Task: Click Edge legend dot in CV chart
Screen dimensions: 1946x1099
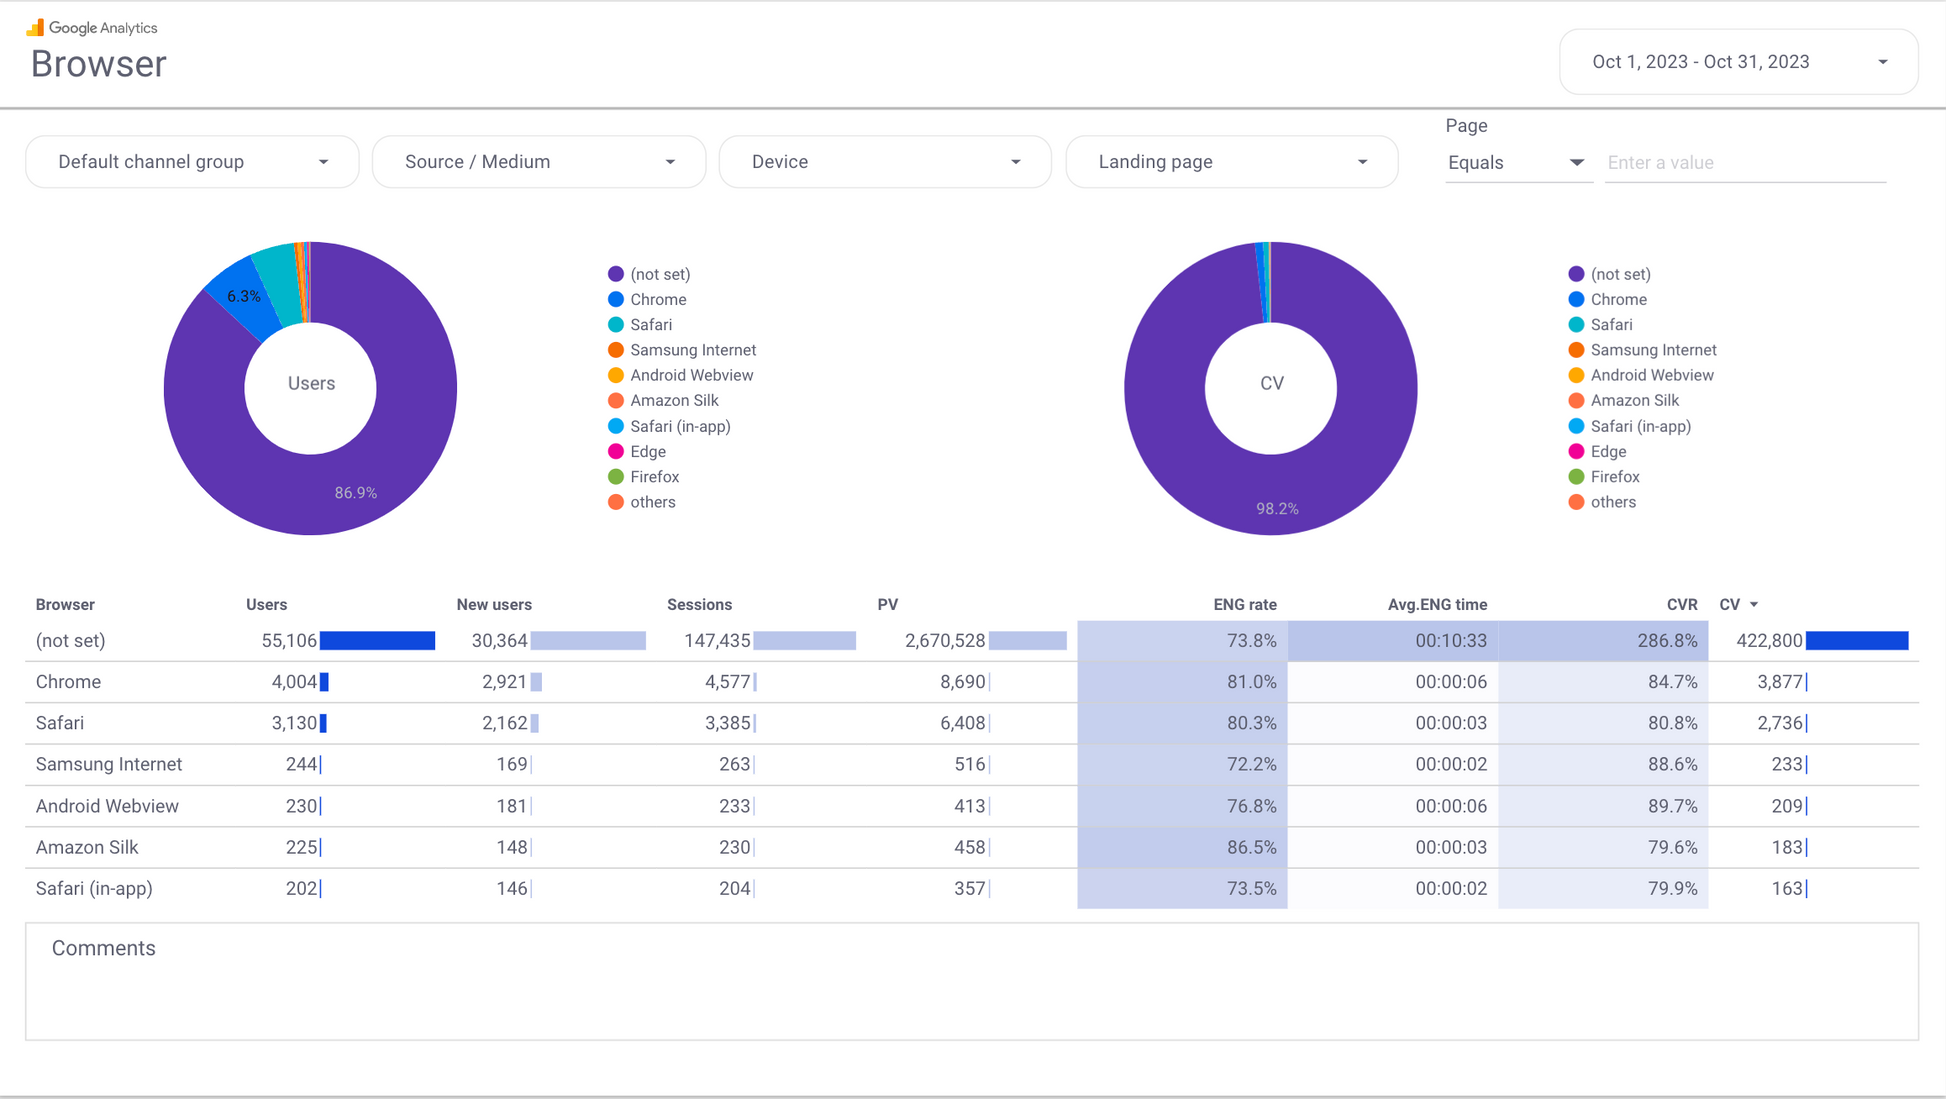Action: (x=1576, y=452)
